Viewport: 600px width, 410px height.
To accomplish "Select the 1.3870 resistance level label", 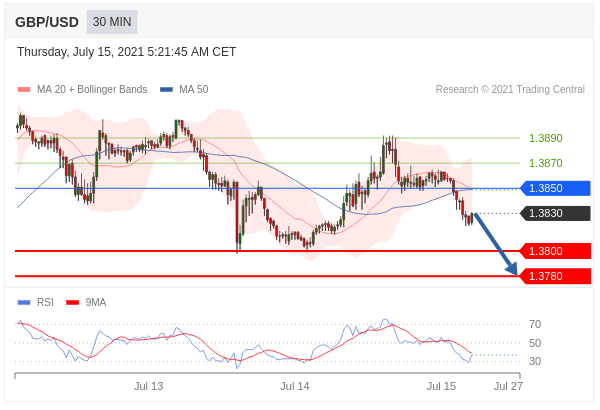I will 545,163.
